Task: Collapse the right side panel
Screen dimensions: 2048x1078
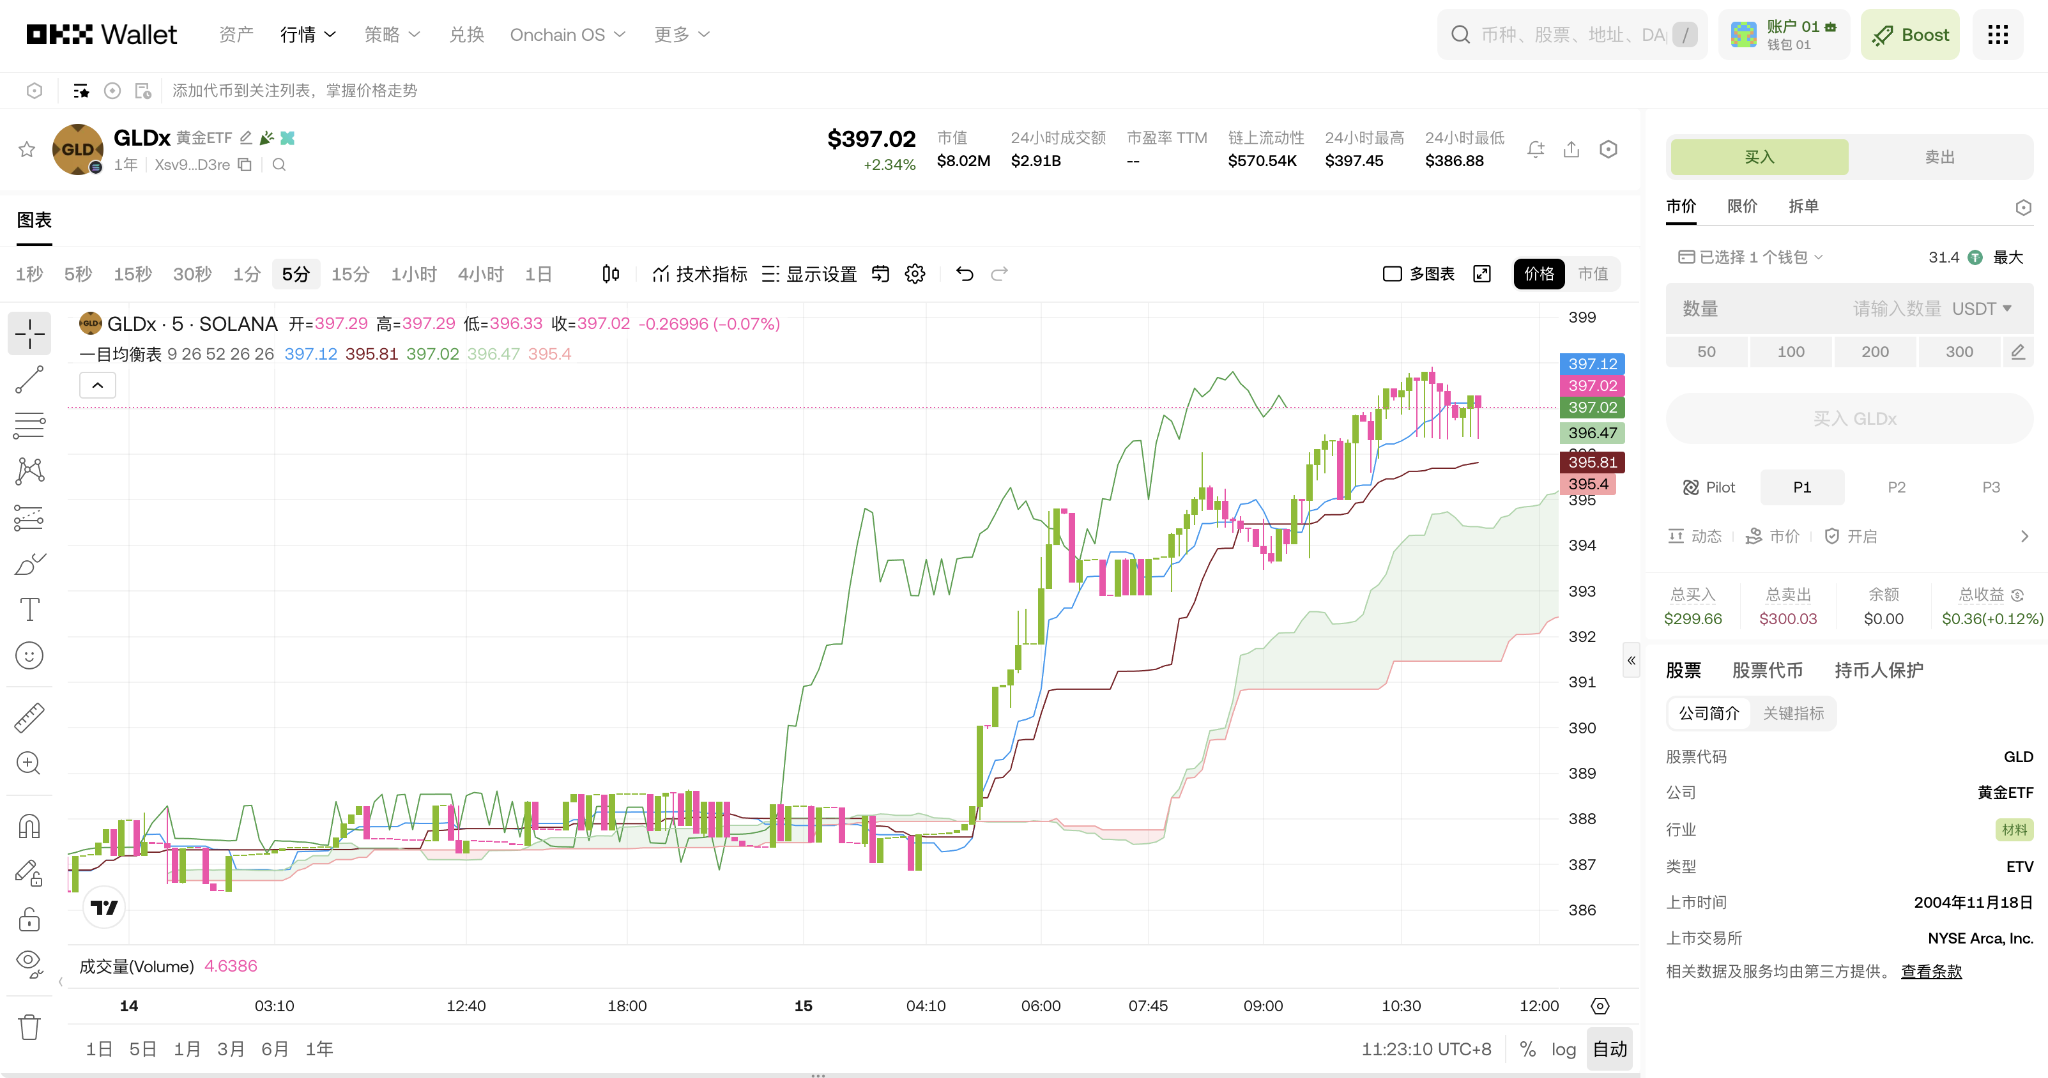Action: click(x=1631, y=660)
